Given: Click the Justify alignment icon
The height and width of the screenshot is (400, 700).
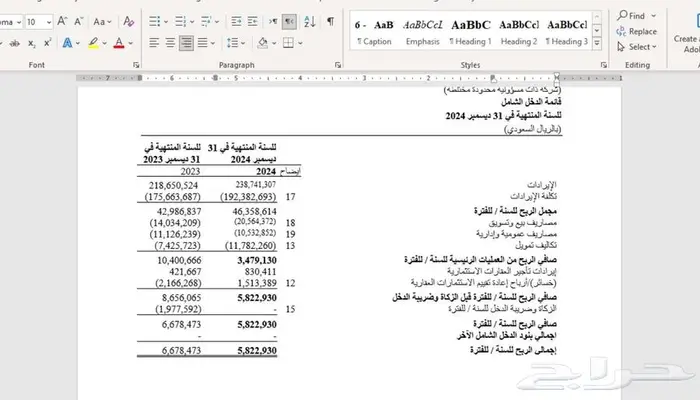Looking at the screenshot, I should pyautogui.click(x=203, y=43).
